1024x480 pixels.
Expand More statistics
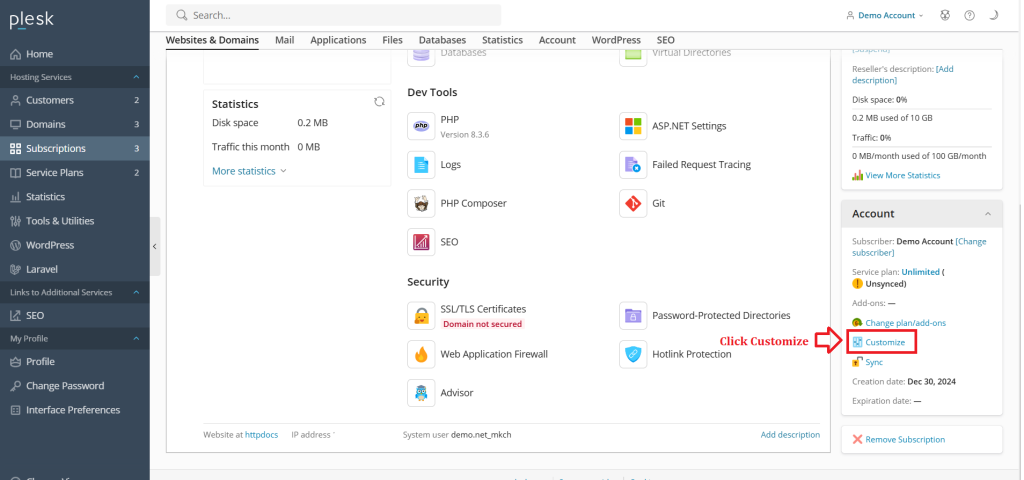coord(249,171)
